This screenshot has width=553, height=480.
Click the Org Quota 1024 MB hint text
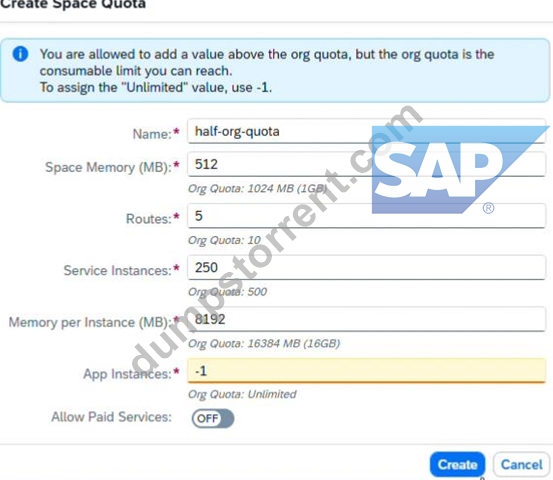[257, 189]
